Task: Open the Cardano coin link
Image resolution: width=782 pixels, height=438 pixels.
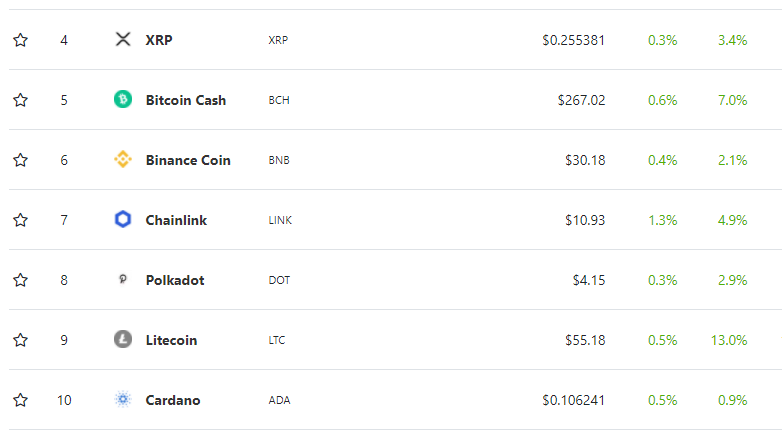Action: (x=173, y=400)
